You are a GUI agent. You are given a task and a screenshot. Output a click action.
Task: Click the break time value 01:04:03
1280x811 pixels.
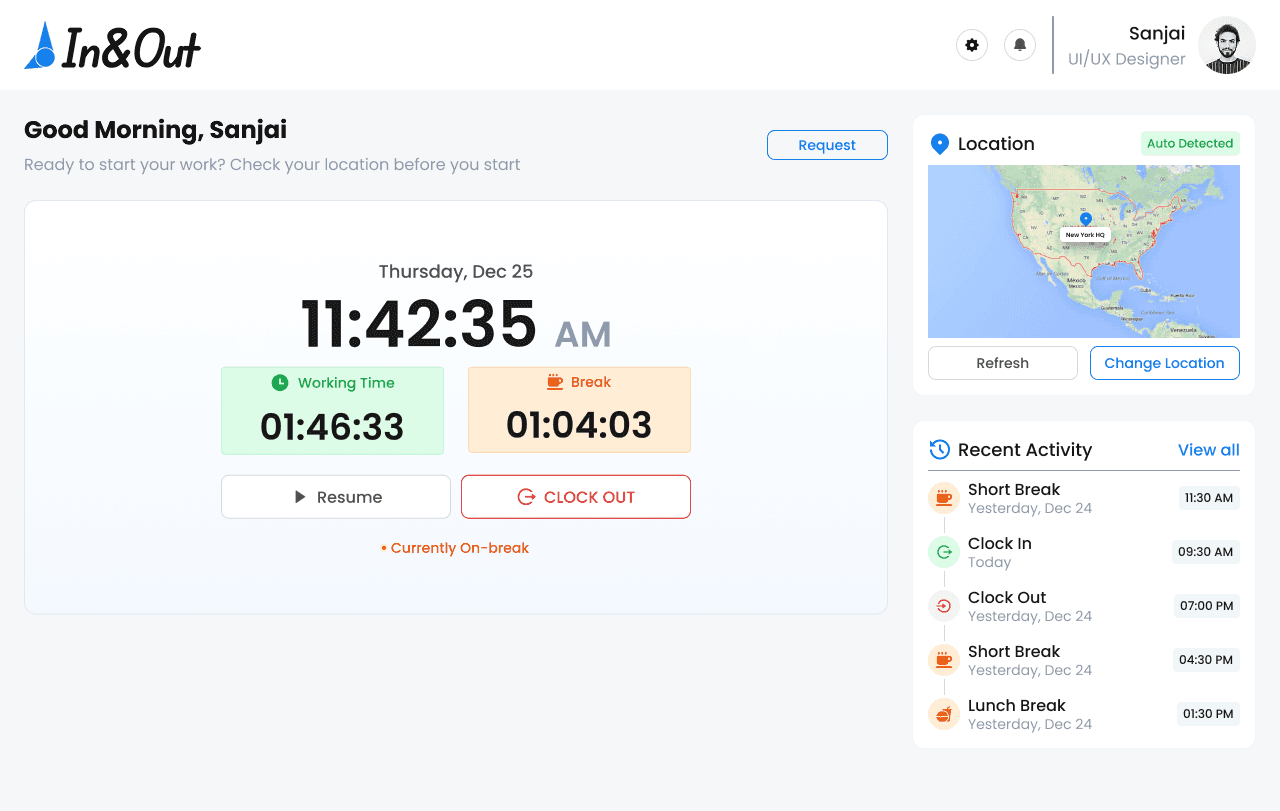[579, 425]
